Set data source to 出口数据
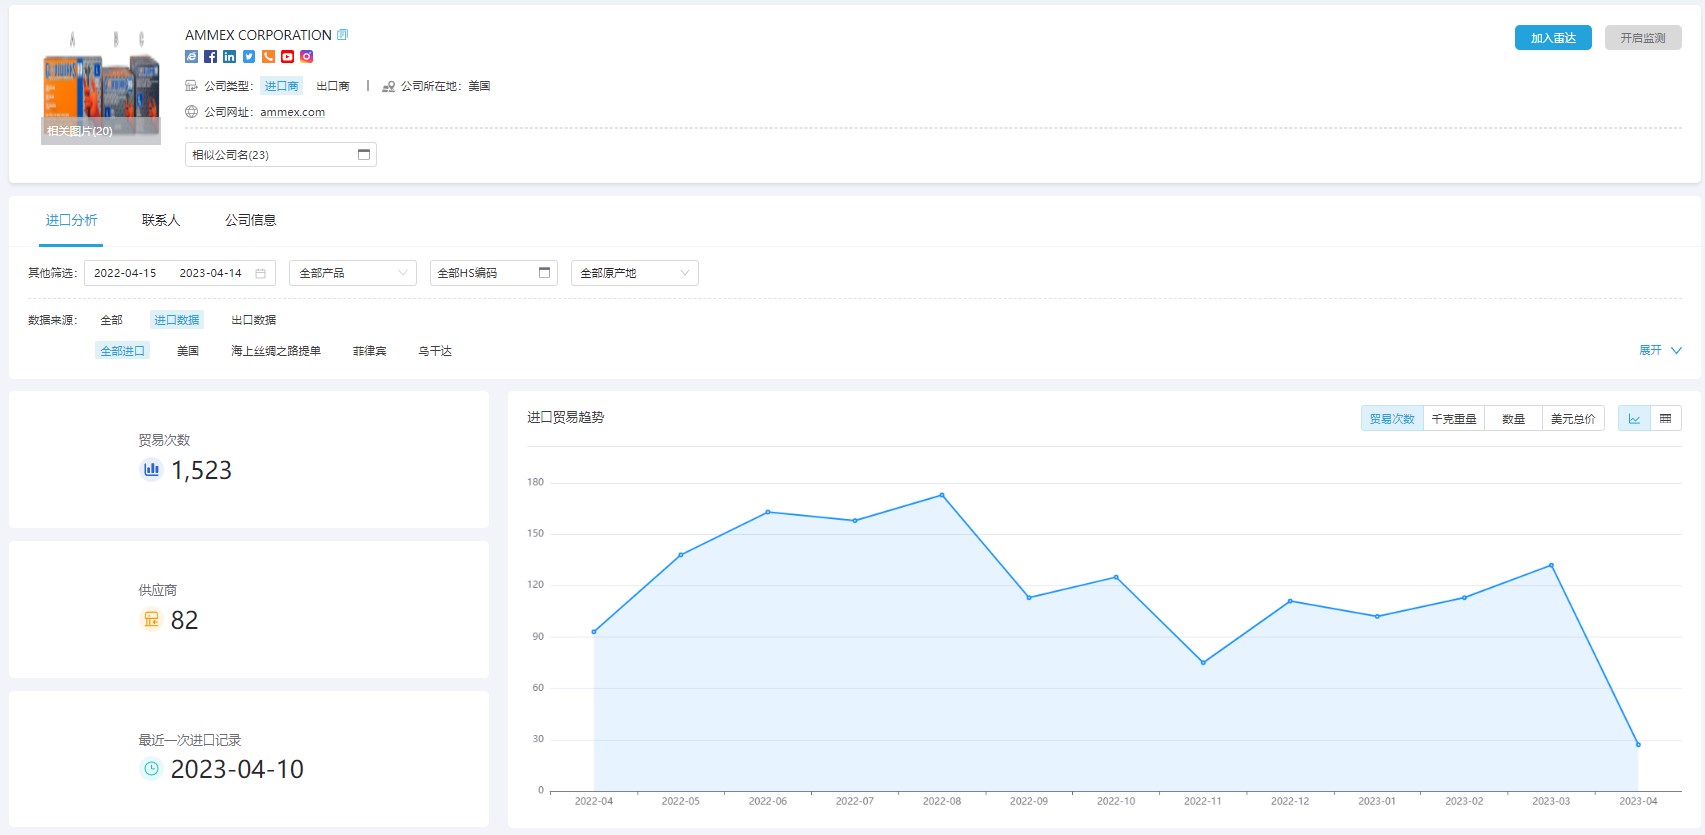 pos(253,320)
